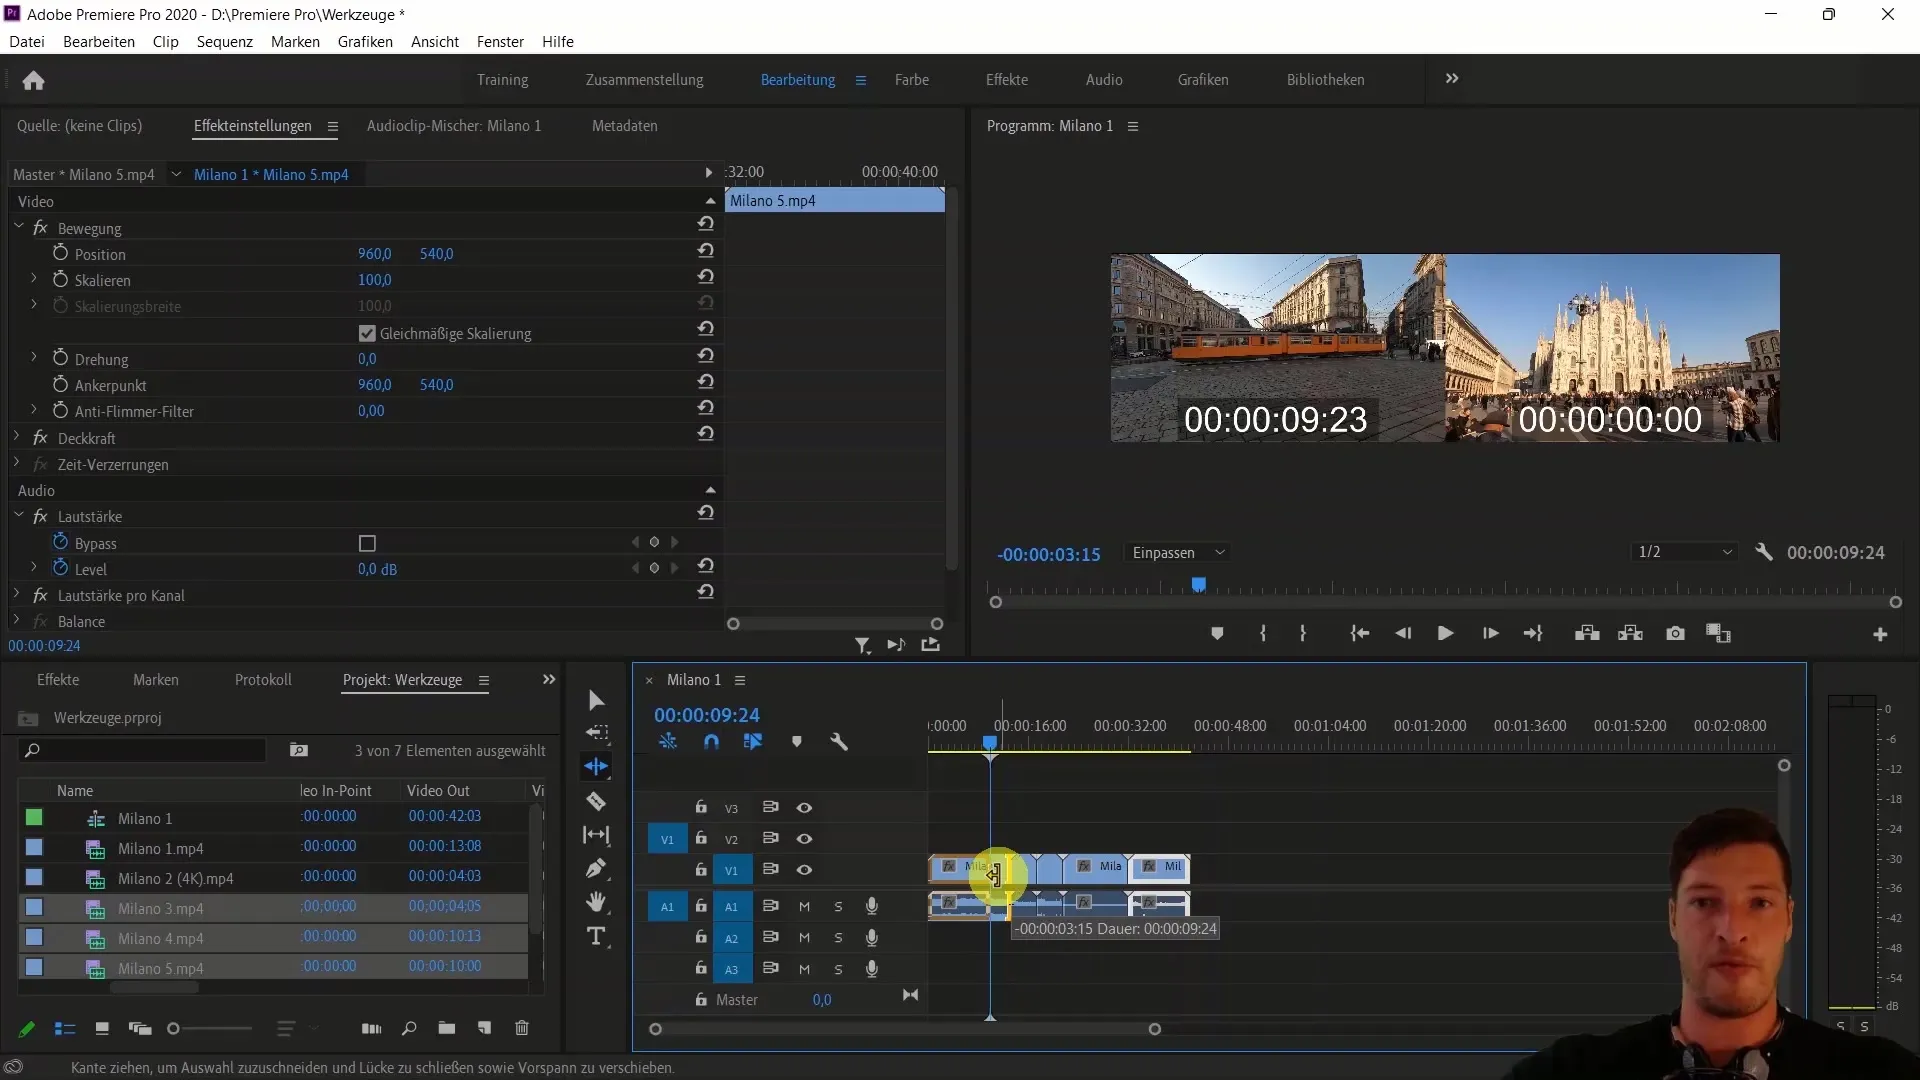Select the Pen tool

tap(596, 868)
